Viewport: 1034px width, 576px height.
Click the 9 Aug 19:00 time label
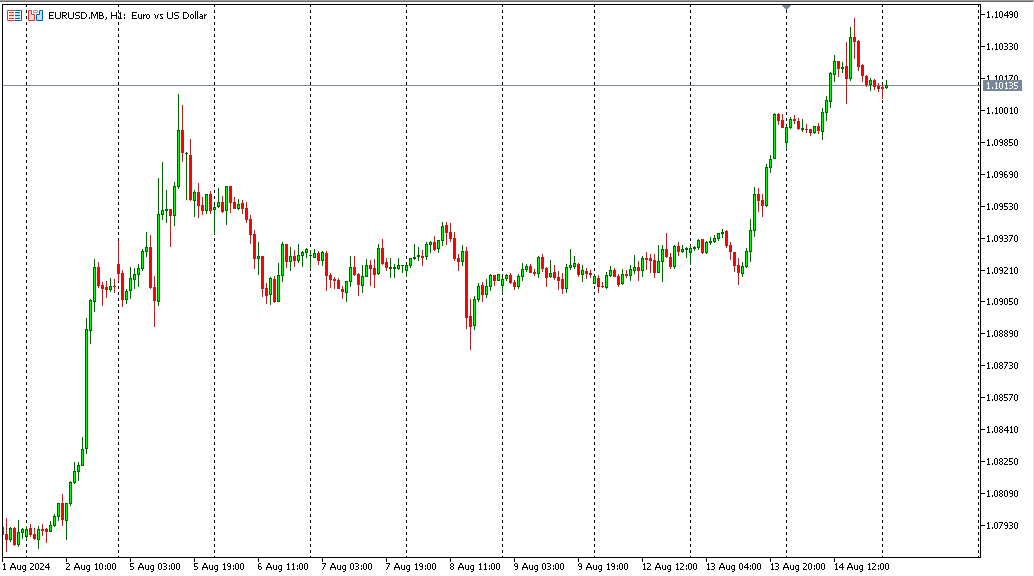(603, 566)
